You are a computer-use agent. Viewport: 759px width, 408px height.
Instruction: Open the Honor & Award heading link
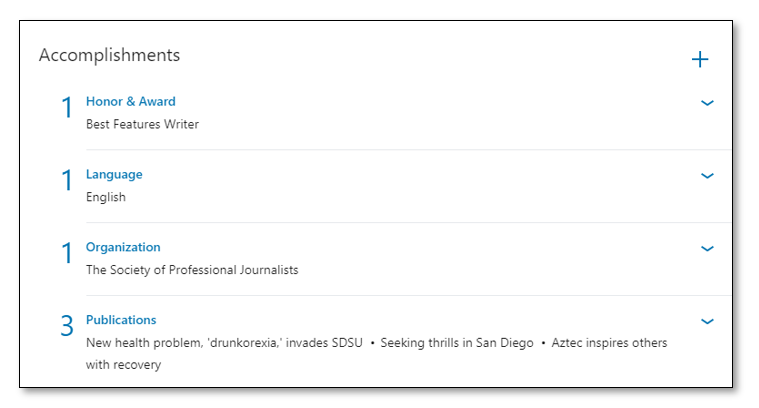click(131, 102)
